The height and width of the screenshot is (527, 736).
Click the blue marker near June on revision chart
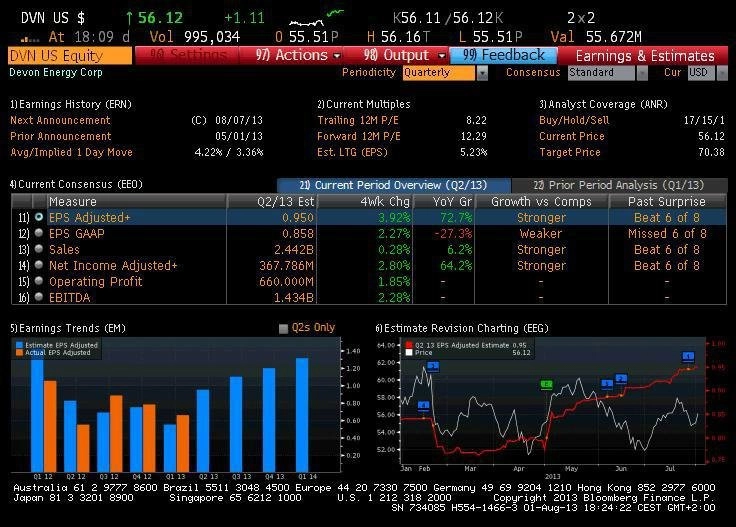(621, 379)
